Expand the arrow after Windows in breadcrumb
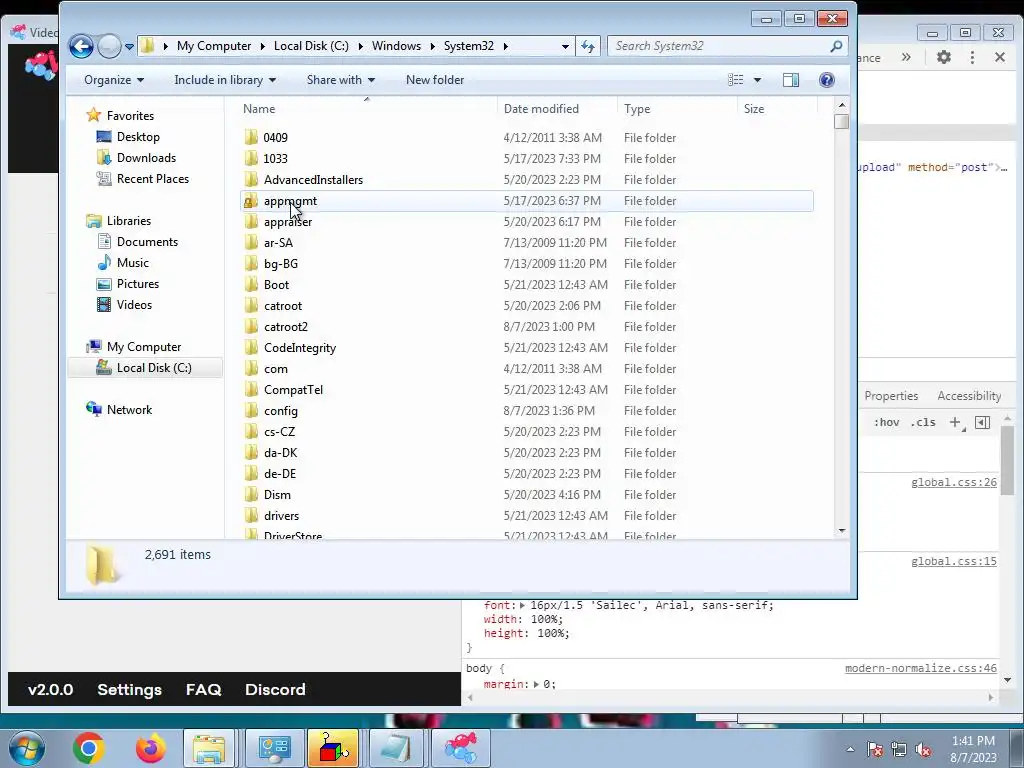 (x=432, y=46)
